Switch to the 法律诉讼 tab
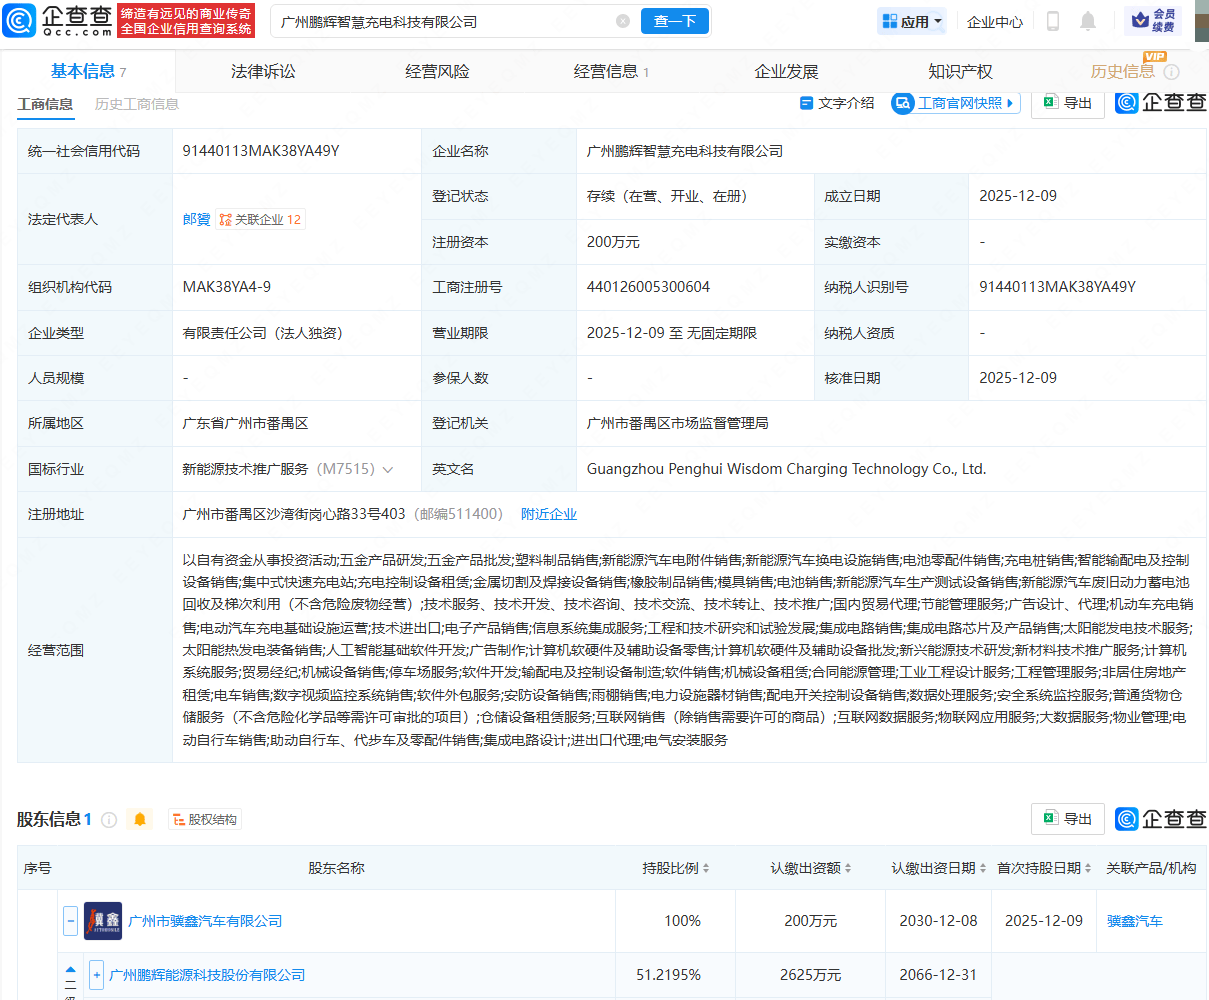This screenshot has width=1209, height=1000. click(x=263, y=72)
